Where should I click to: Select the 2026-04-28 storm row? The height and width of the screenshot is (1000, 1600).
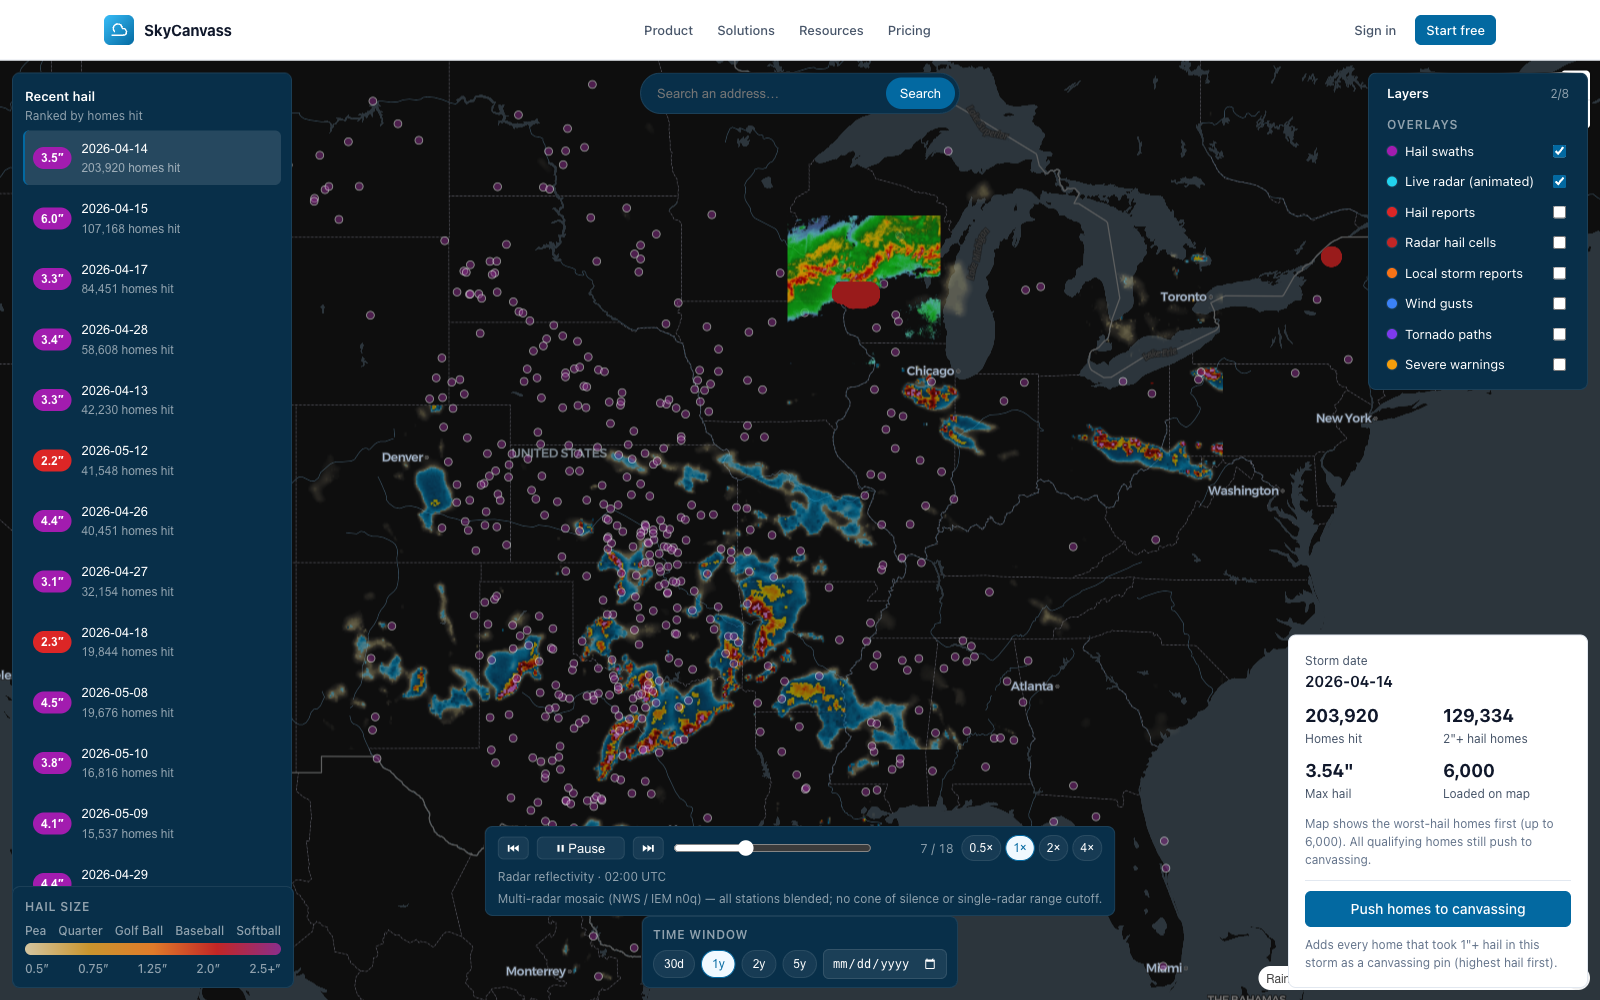(152, 339)
